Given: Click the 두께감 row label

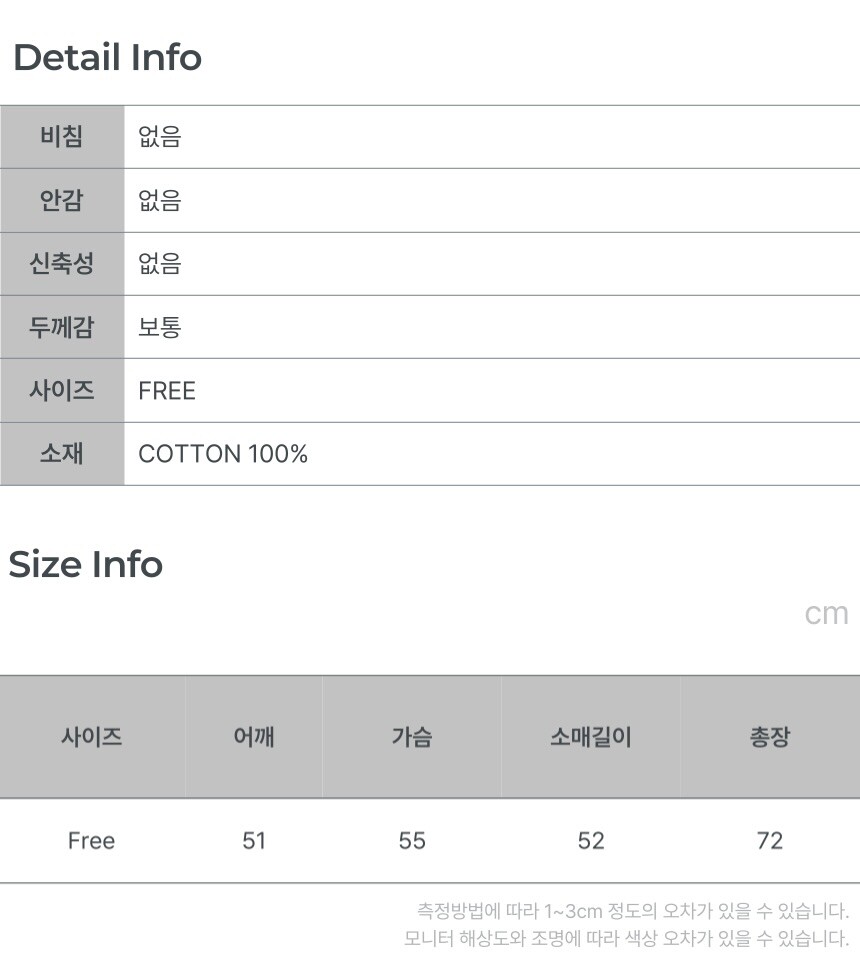Looking at the screenshot, I should pyautogui.click(x=62, y=327).
